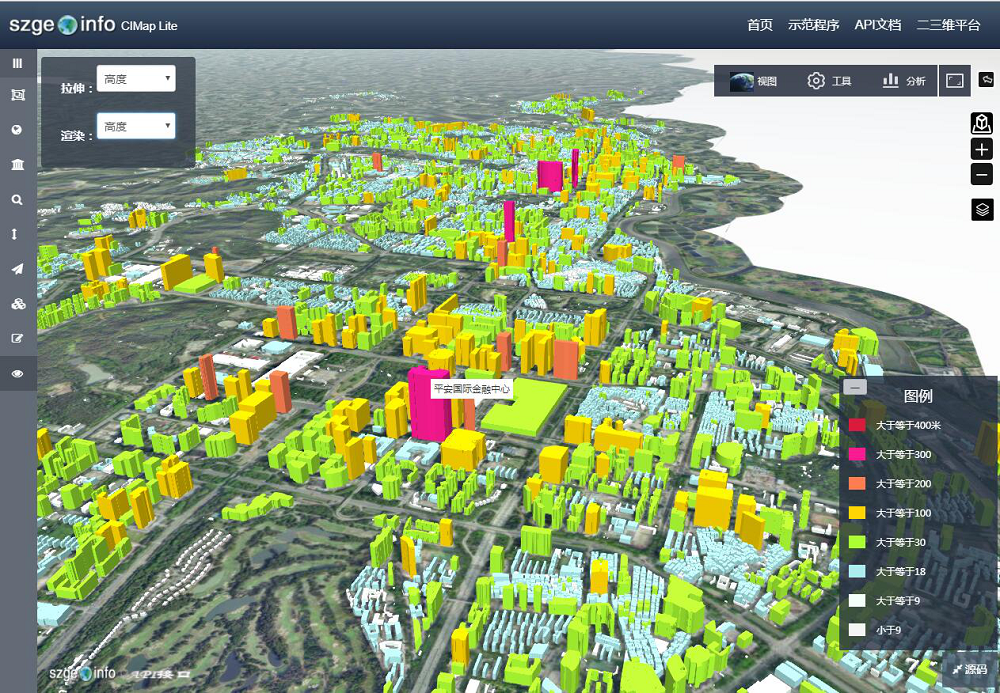
Task: Zoom out with the minus button
Action: click(x=982, y=175)
